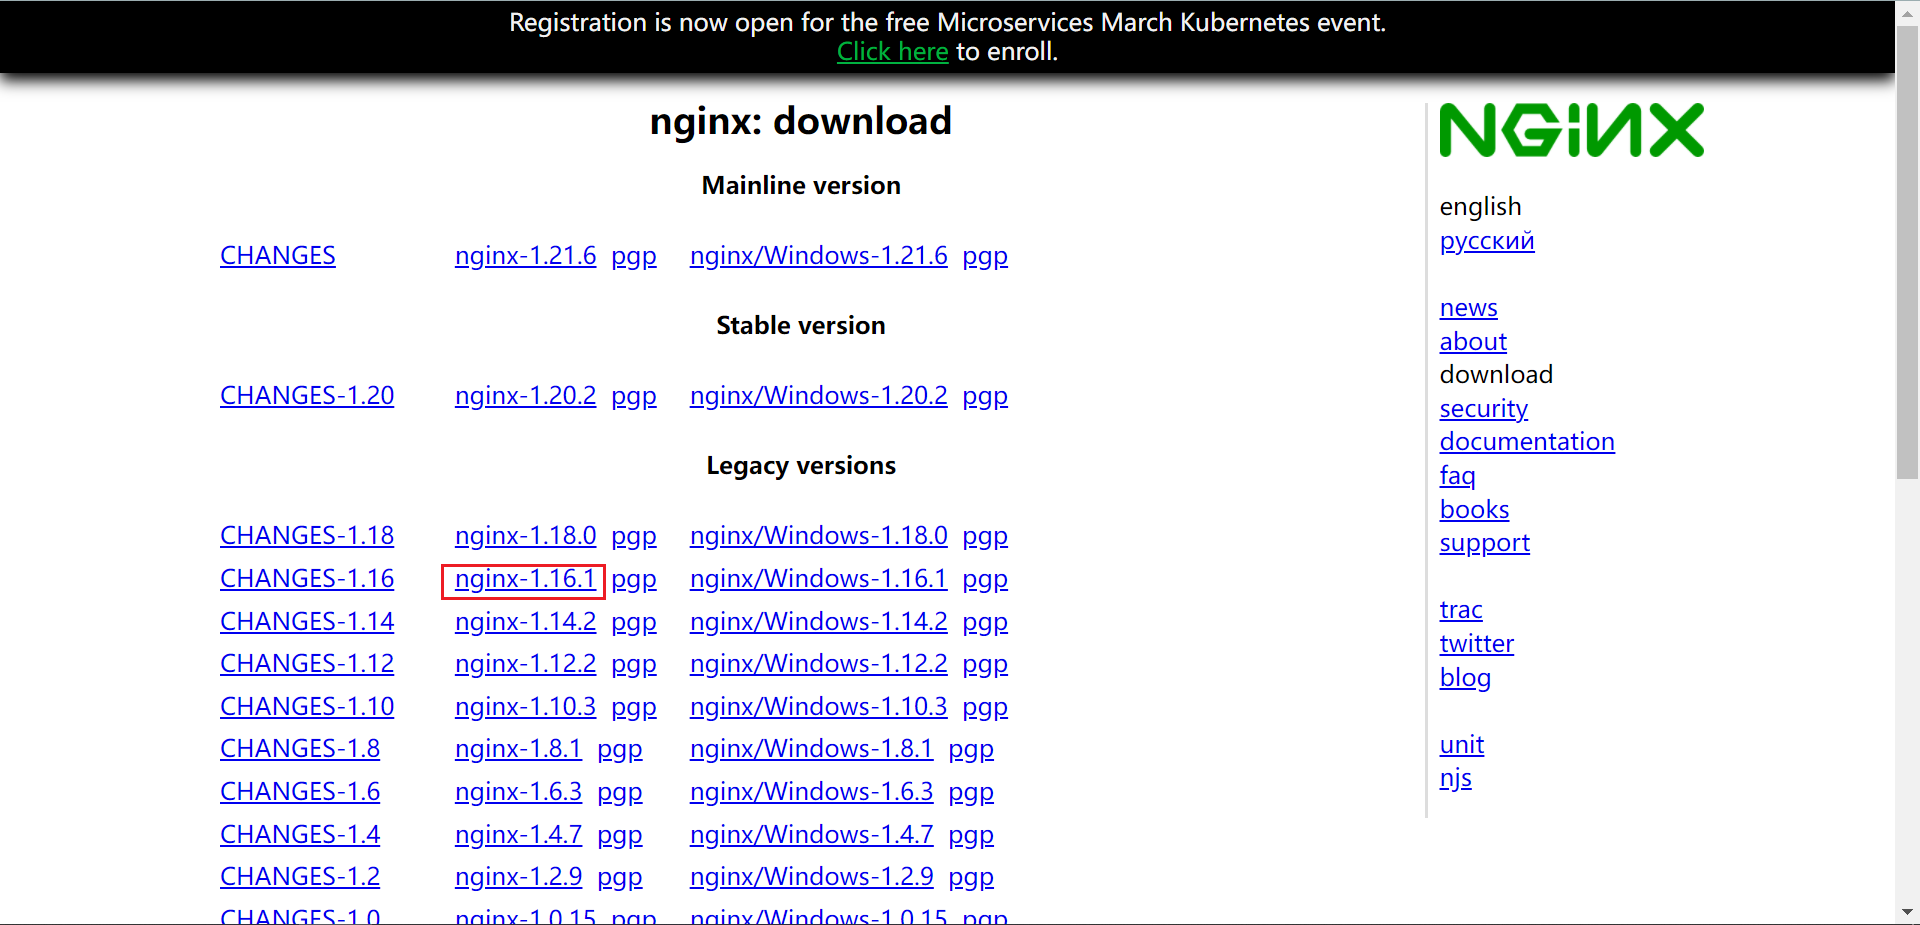Open the twitter link

(1476, 643)
